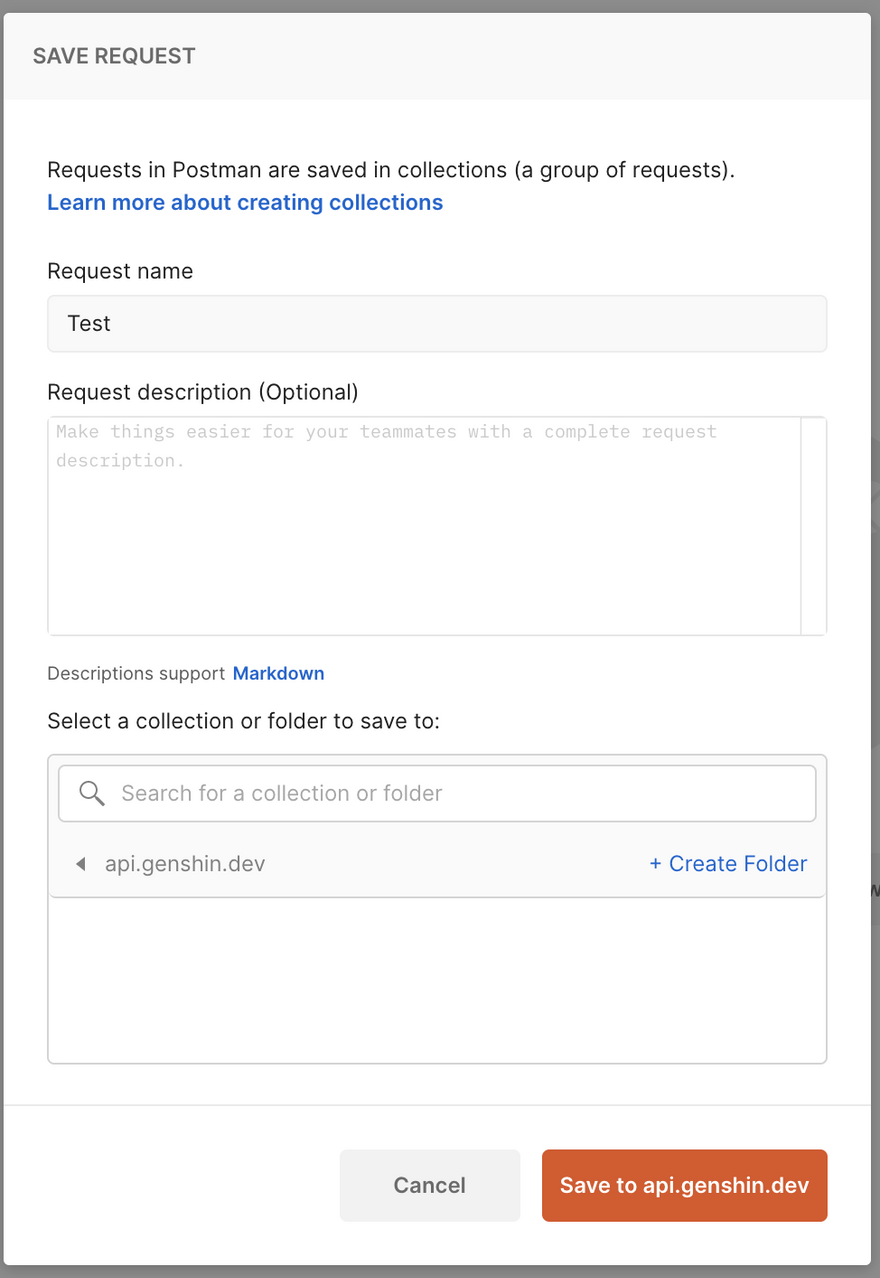Click the Cancel button
The image size is (880, 1278).
[430, 1185]
